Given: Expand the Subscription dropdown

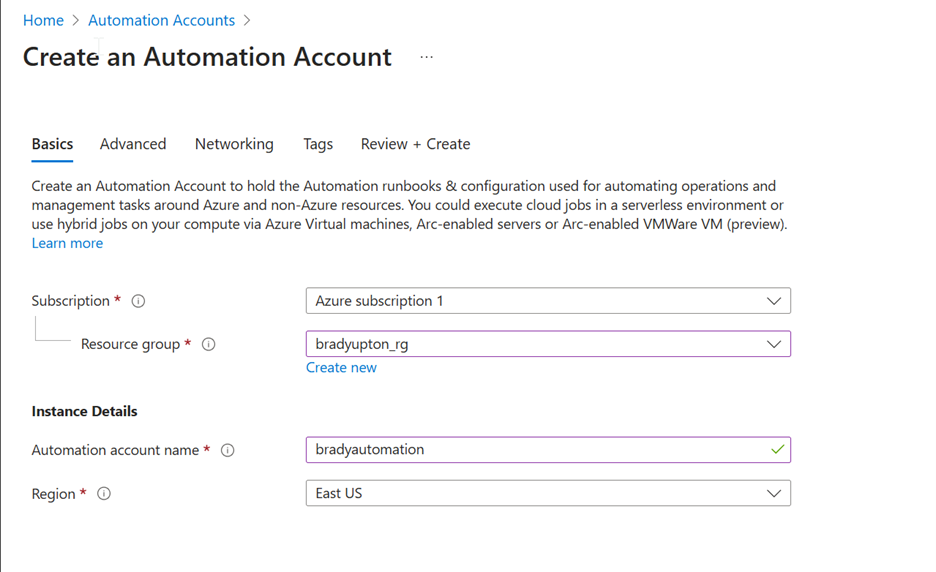Looking at the screenshot, I should pos(548,301).
